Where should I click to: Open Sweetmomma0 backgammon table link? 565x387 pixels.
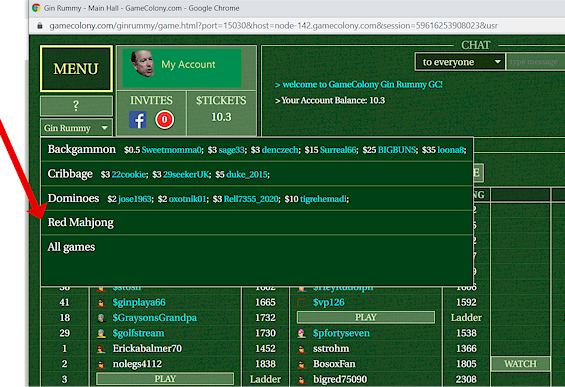click(173, 150)
